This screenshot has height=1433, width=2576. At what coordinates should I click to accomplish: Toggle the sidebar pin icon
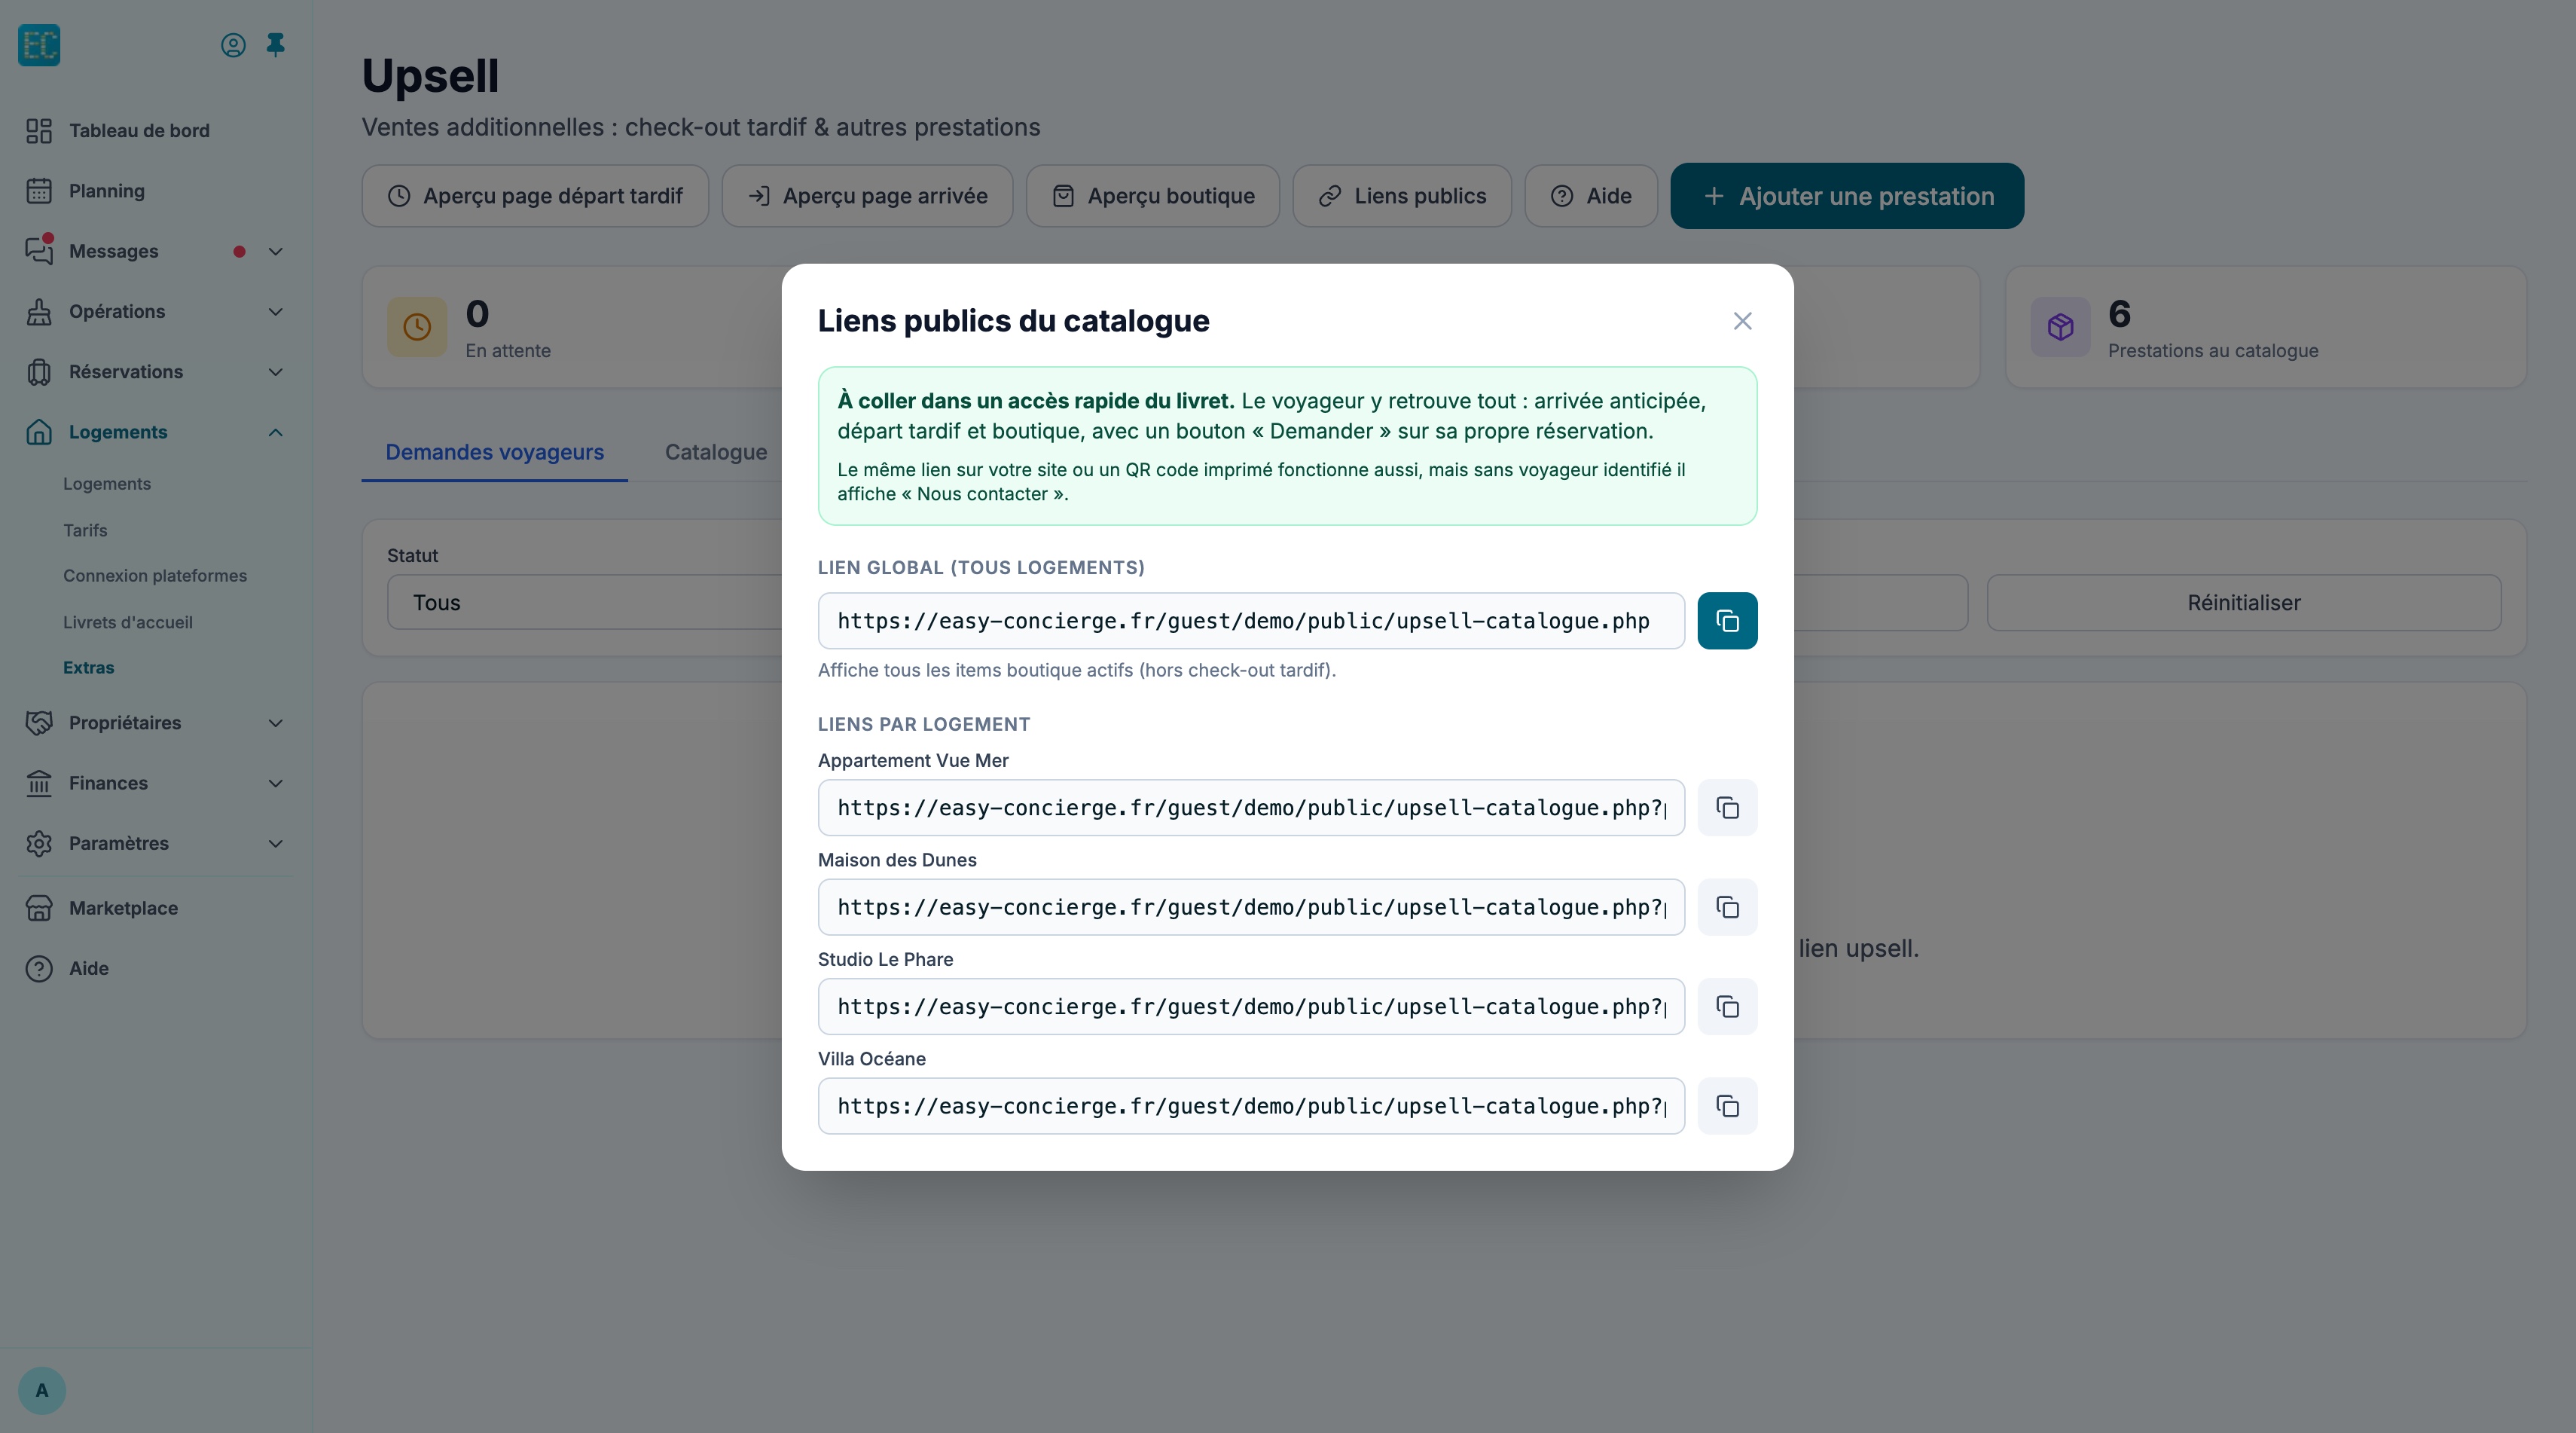275,45
